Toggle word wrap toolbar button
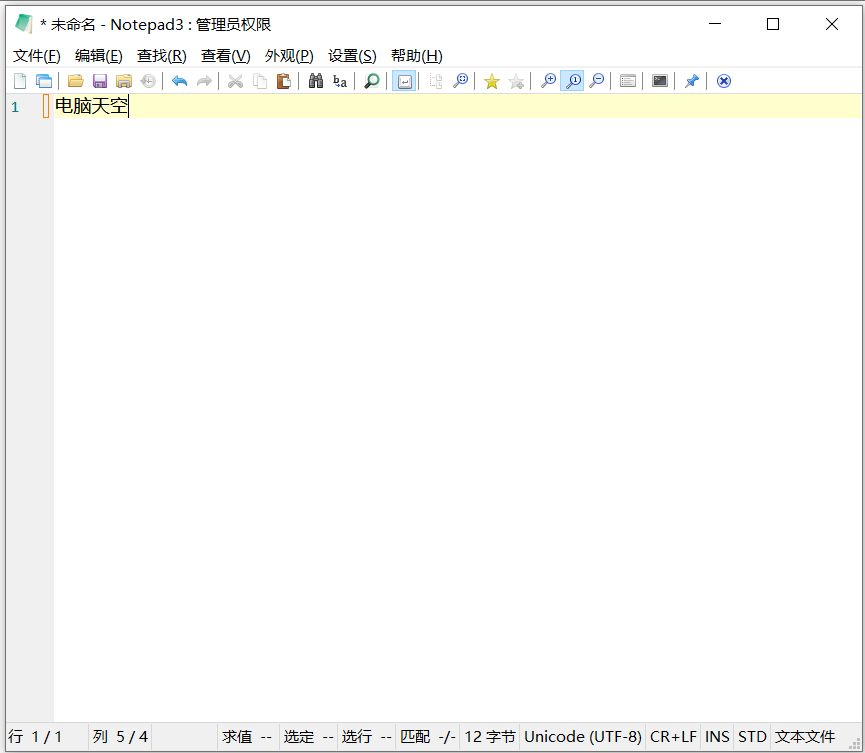This screenshot has width=865, height=753. click(404, 81)
